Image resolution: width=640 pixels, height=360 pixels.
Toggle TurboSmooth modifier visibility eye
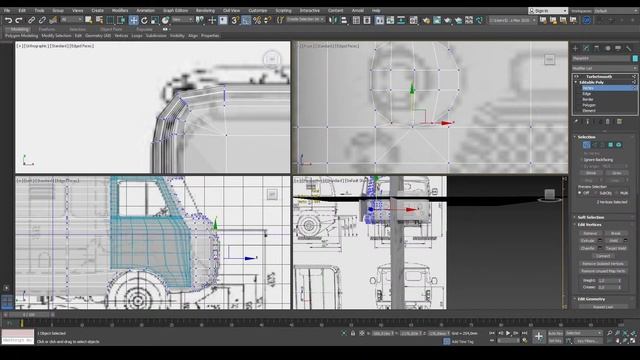(577, 76)
